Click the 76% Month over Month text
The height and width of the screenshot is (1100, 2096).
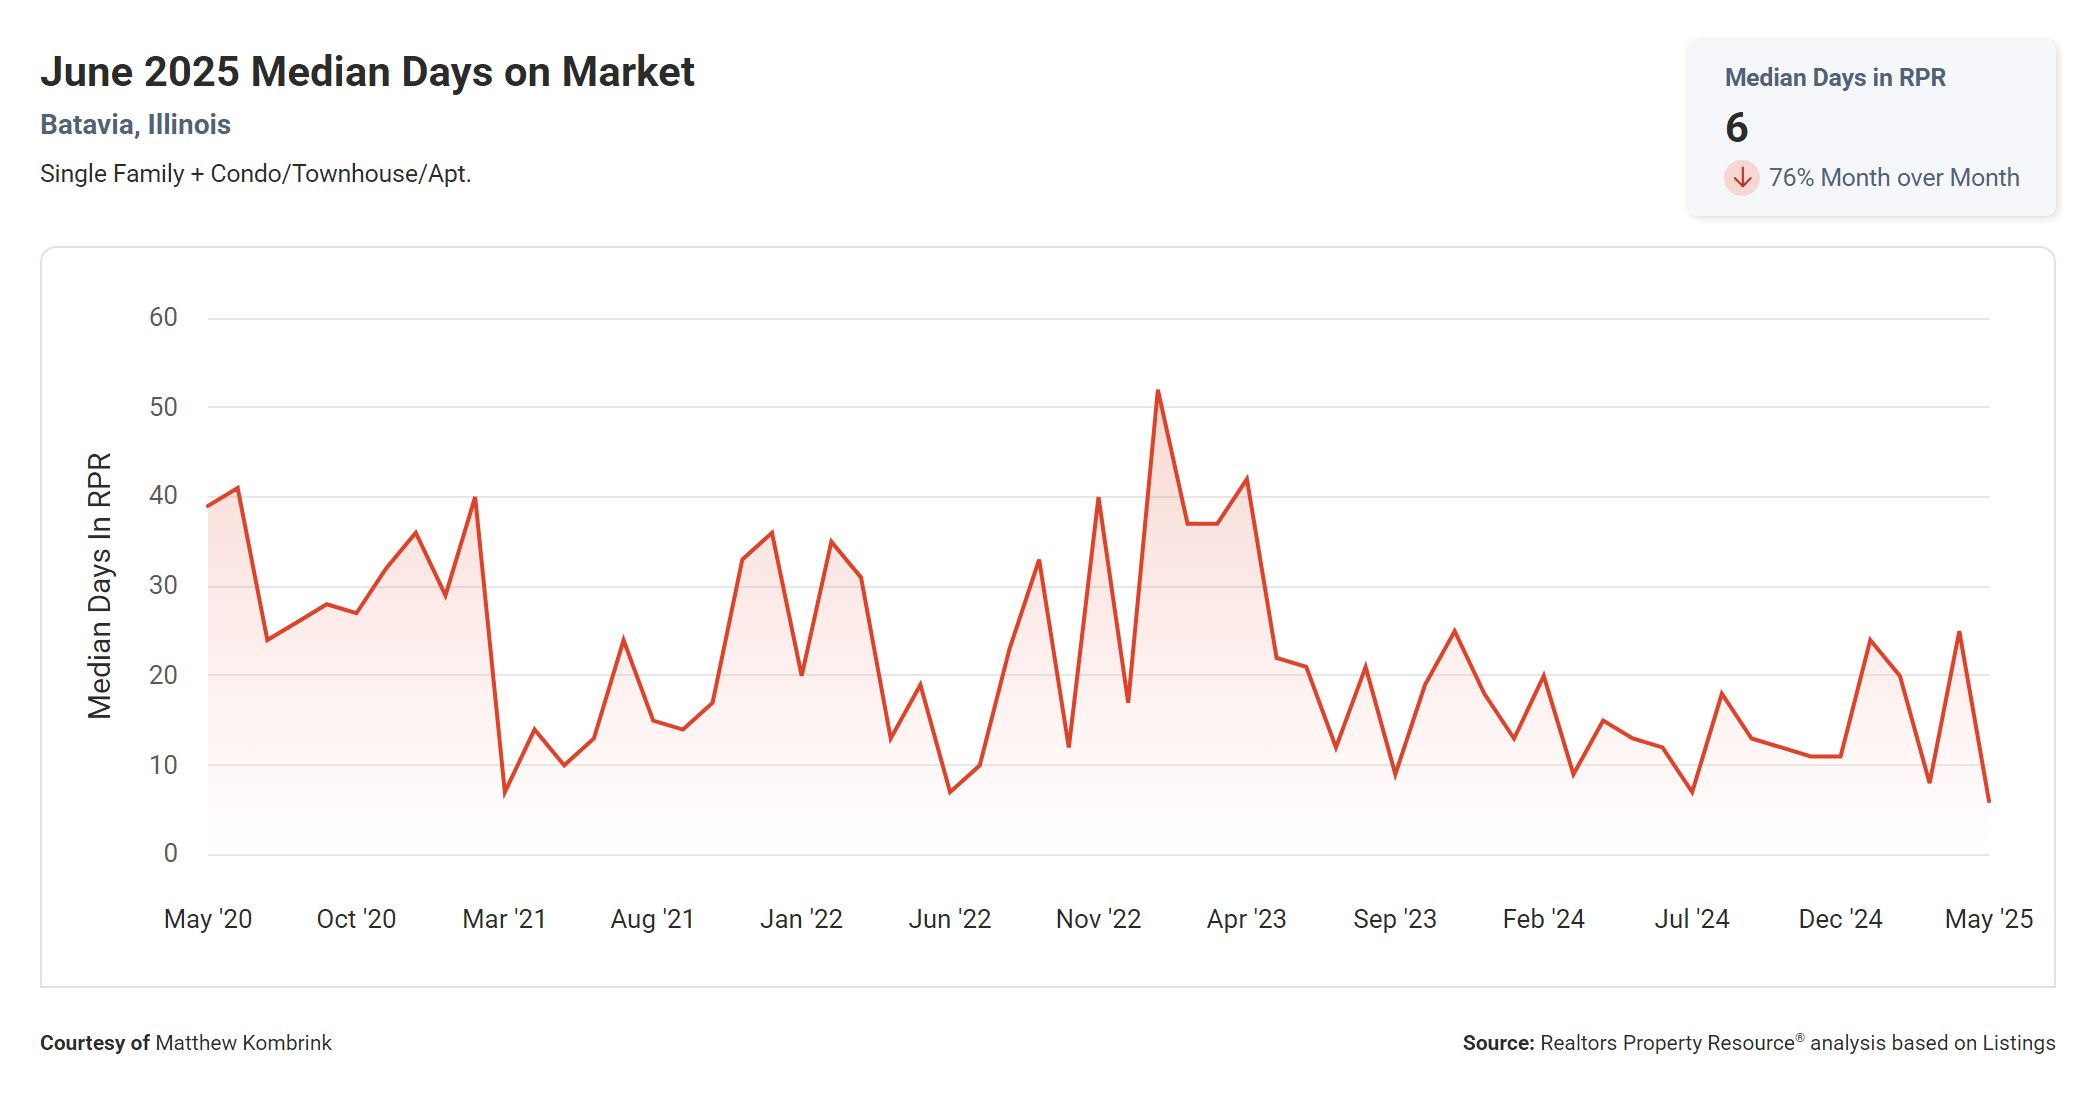pos(1893,178)
